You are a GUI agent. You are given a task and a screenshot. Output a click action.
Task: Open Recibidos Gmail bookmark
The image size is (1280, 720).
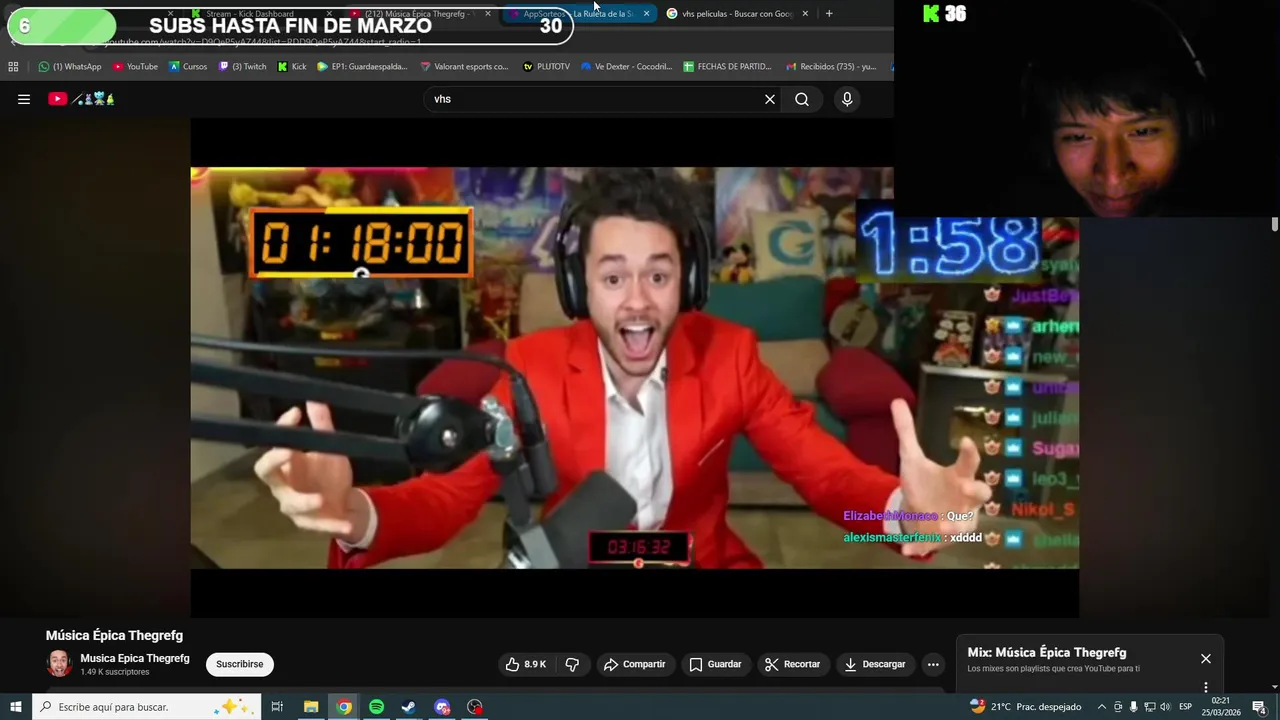tap(832, 67)
